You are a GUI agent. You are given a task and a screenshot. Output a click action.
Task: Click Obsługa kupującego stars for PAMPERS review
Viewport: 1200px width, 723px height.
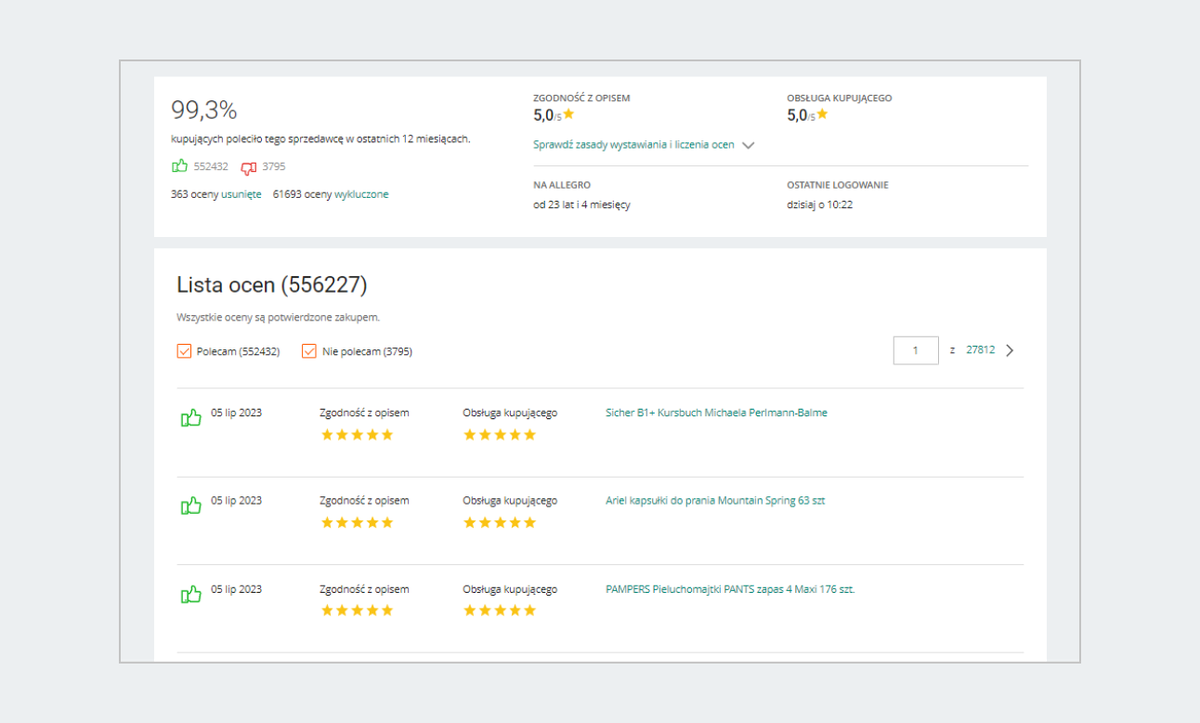coord(500,611)
